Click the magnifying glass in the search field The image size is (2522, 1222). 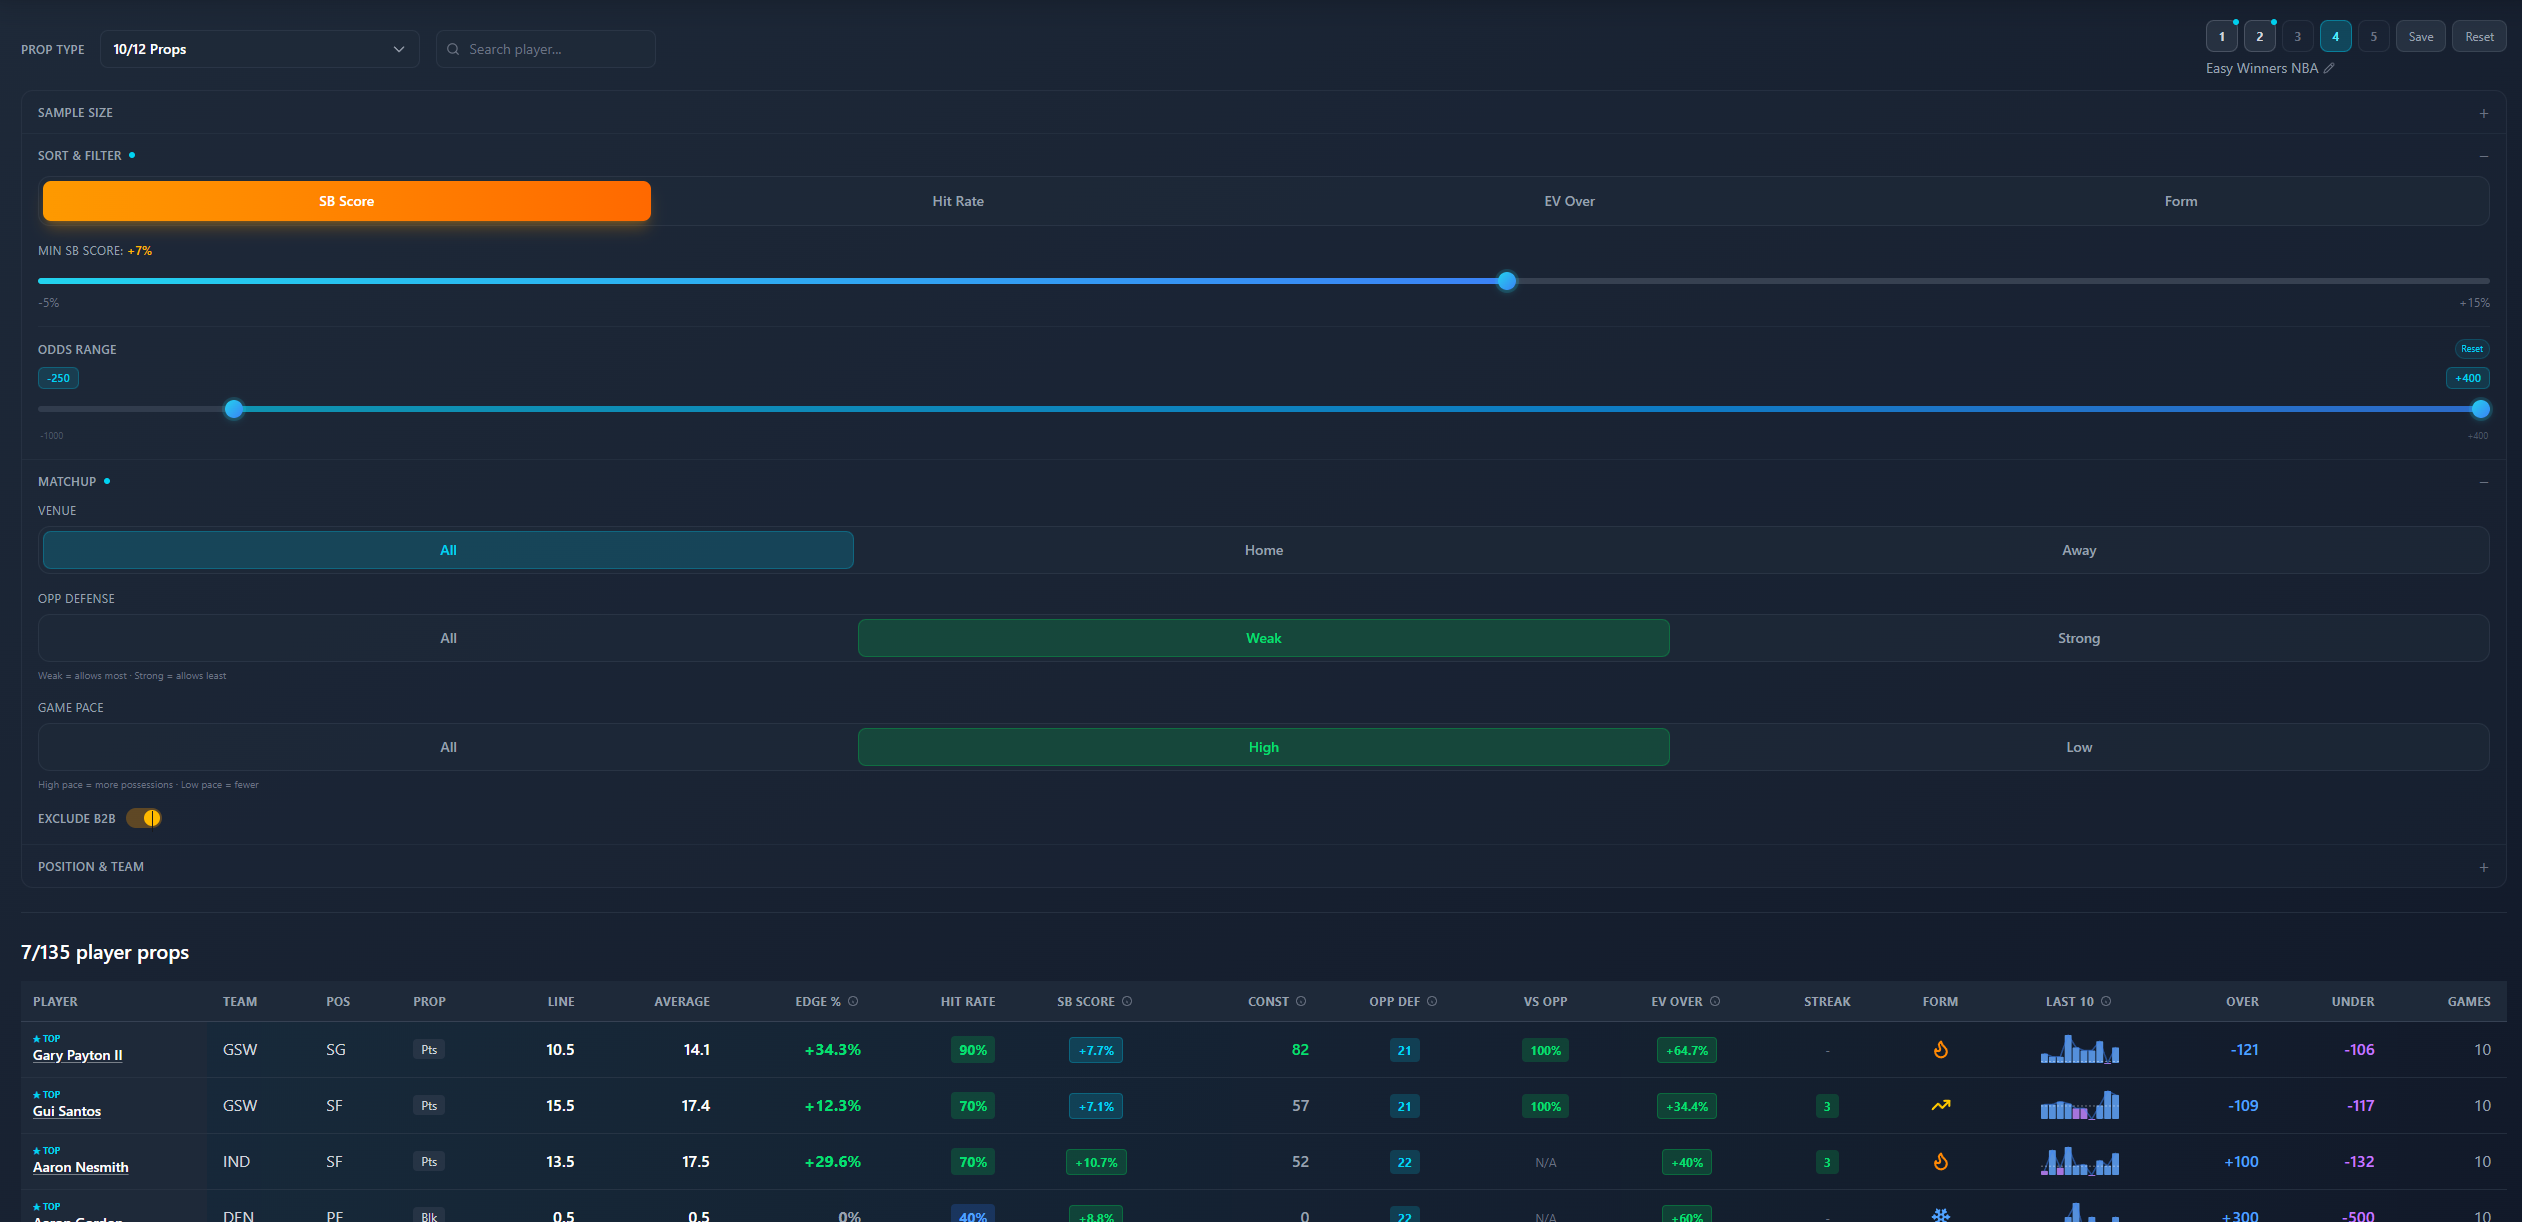pyautogui.click(x=453, y=48)
